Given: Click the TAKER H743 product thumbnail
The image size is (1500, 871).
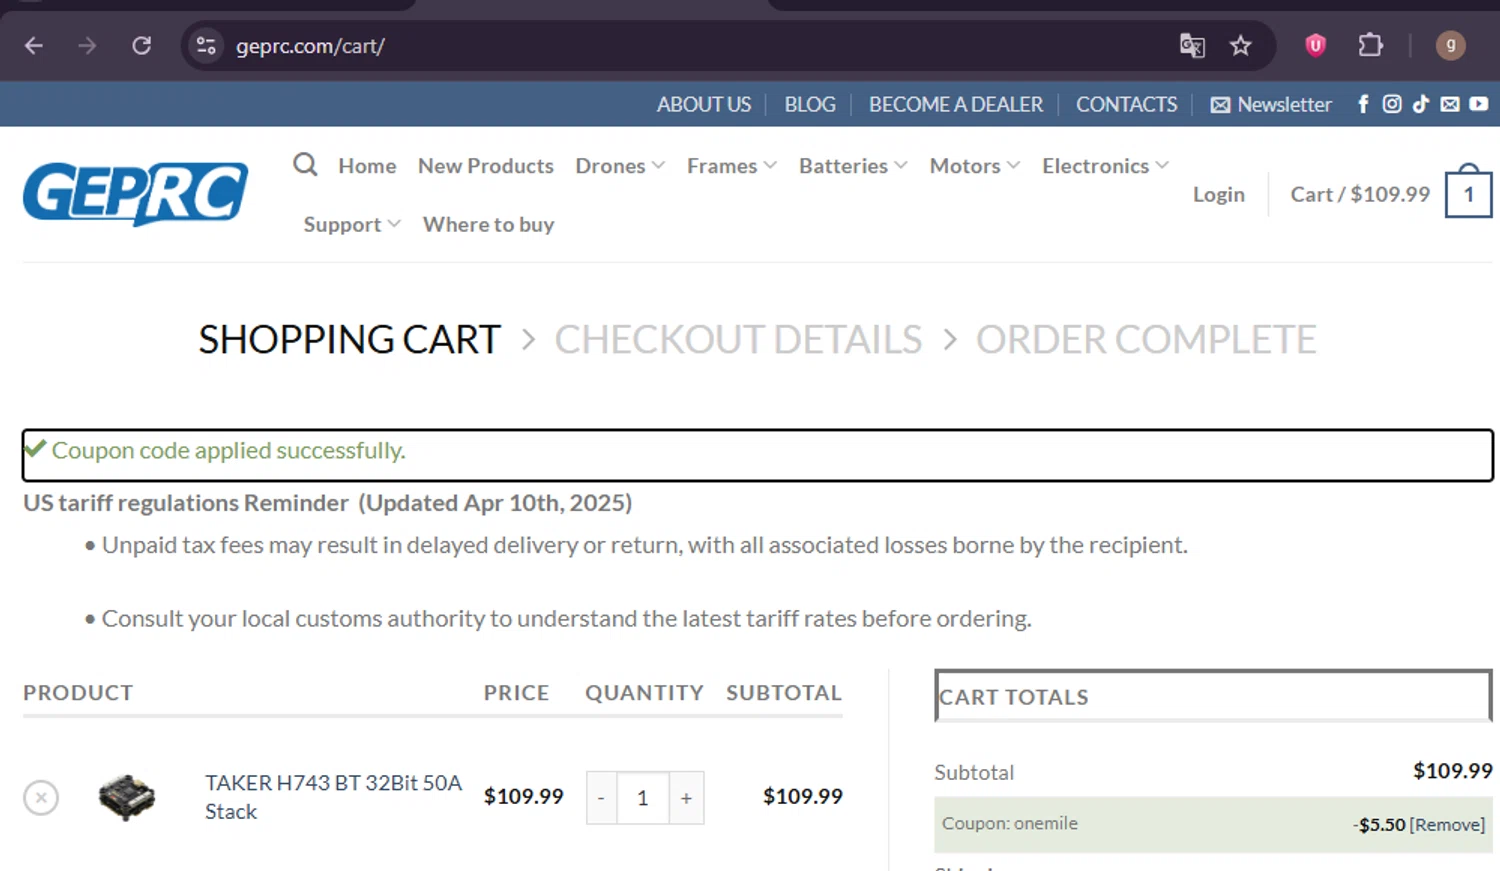Looking at the screenshot, I should click(127, 798).
